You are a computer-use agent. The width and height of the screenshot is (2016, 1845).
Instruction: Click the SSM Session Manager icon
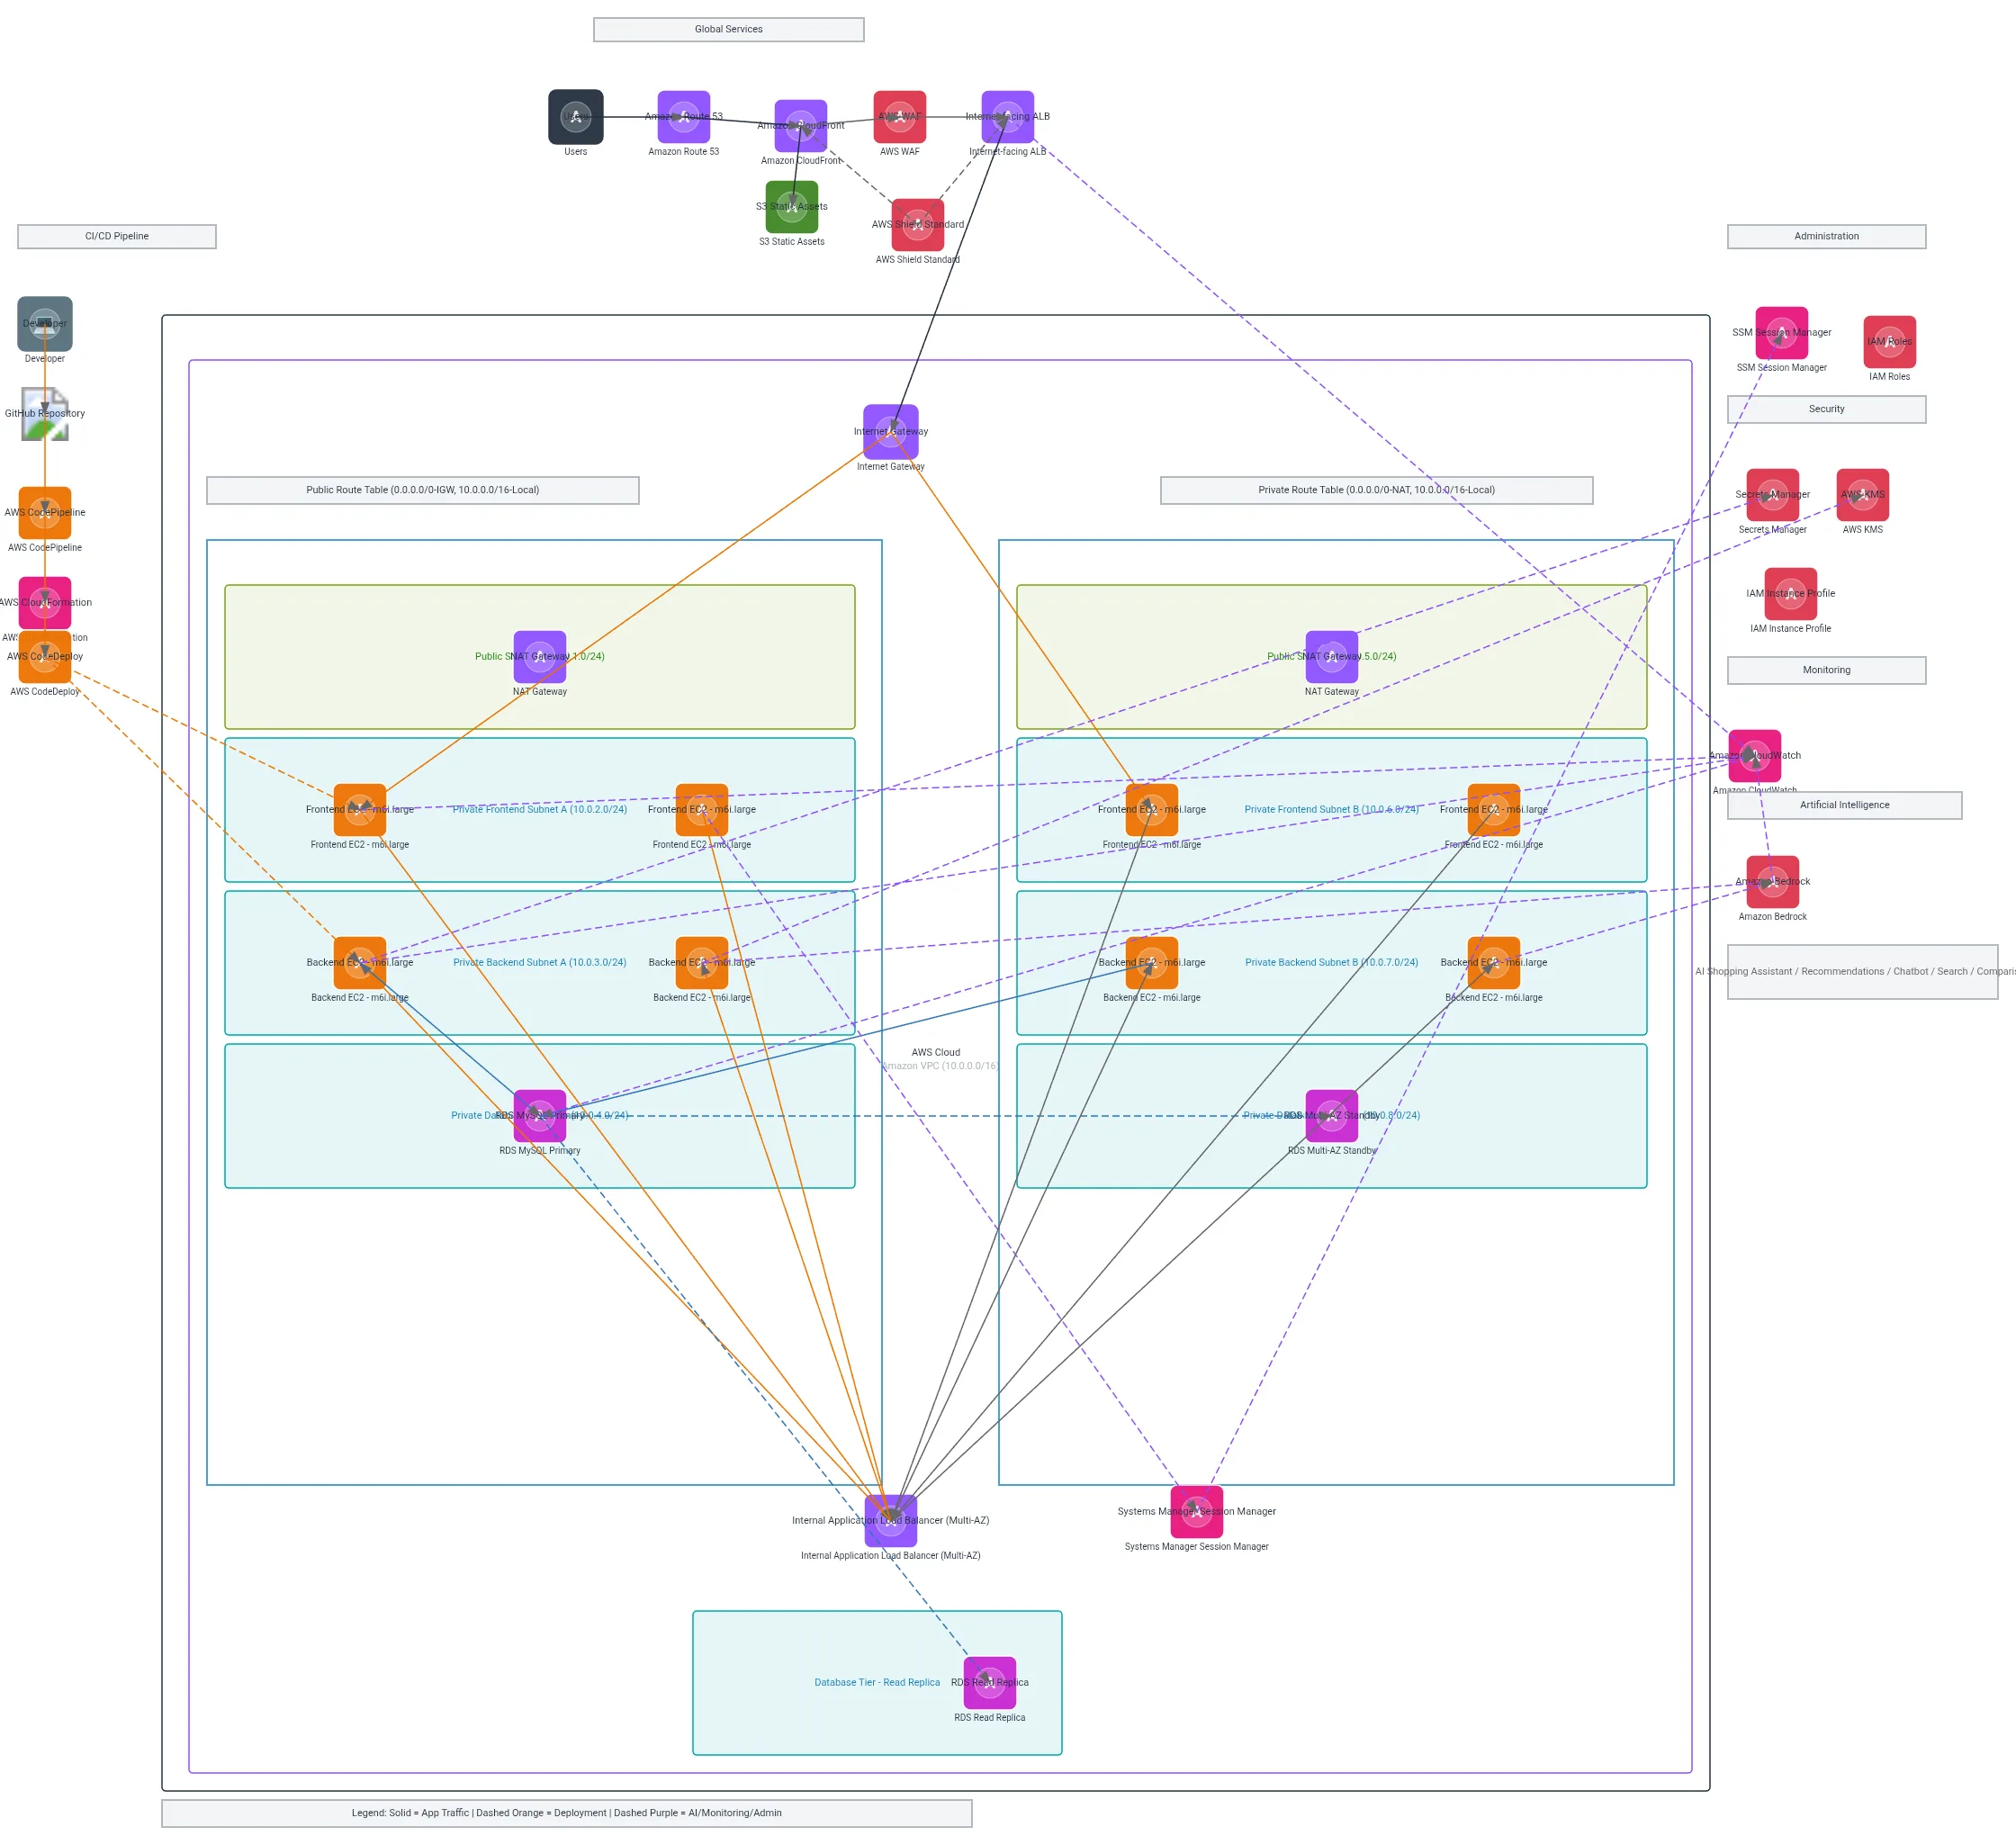[x=1781, y=332]
